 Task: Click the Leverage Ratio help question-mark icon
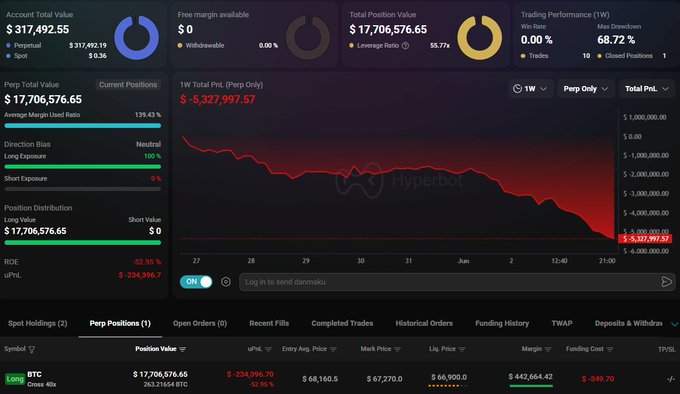tap(405, 46)
